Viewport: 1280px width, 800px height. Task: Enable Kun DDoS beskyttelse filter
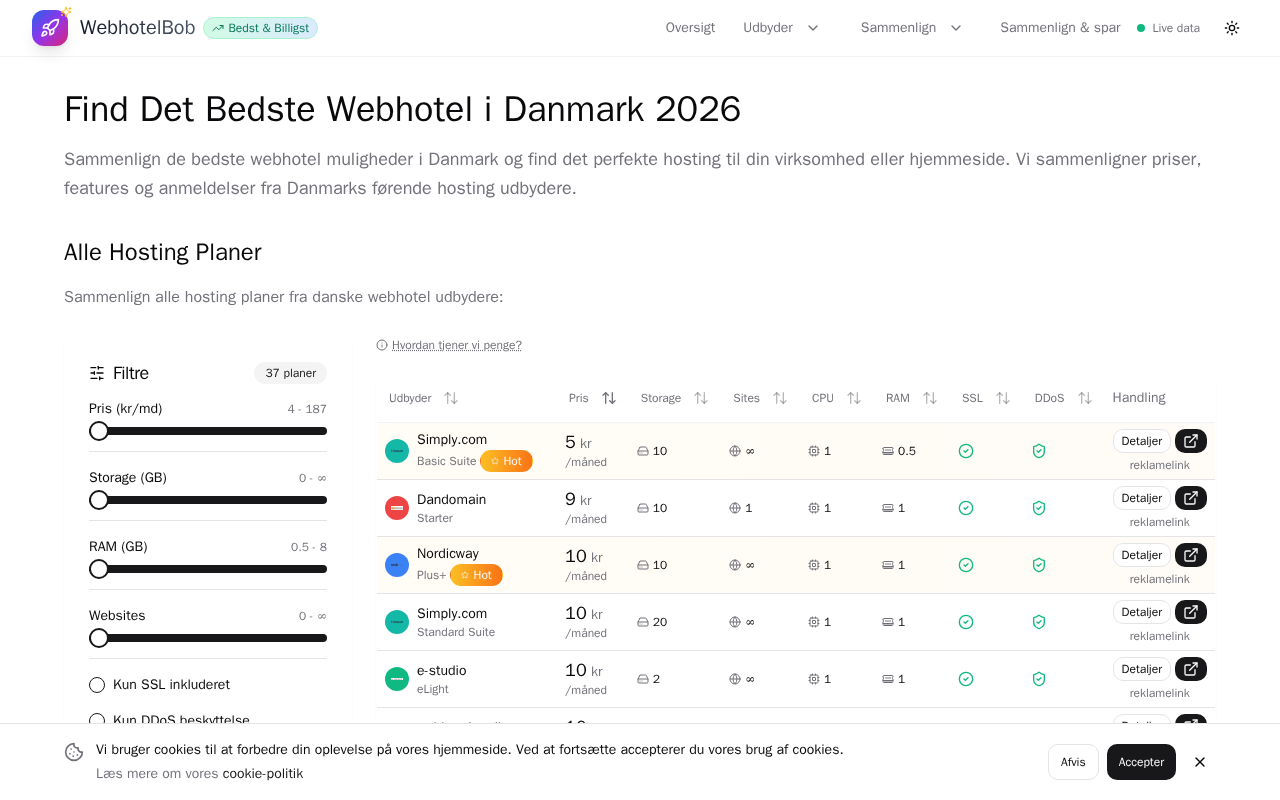pyautogui.click(x=97, y=720)
